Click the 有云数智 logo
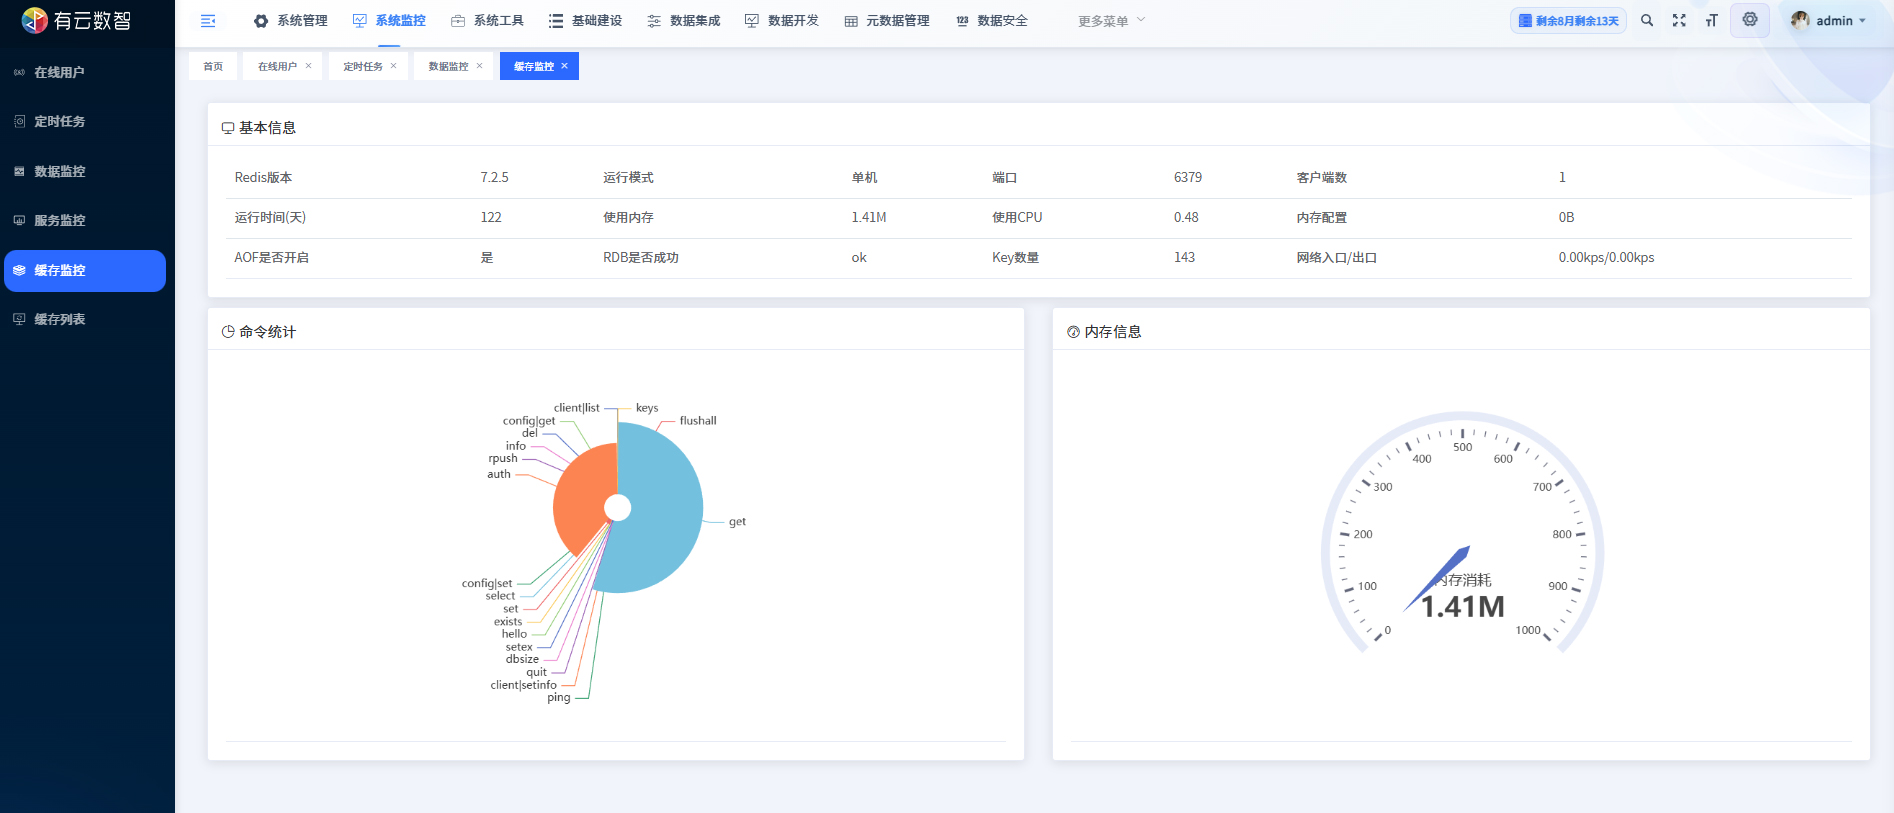 point(77,21)
